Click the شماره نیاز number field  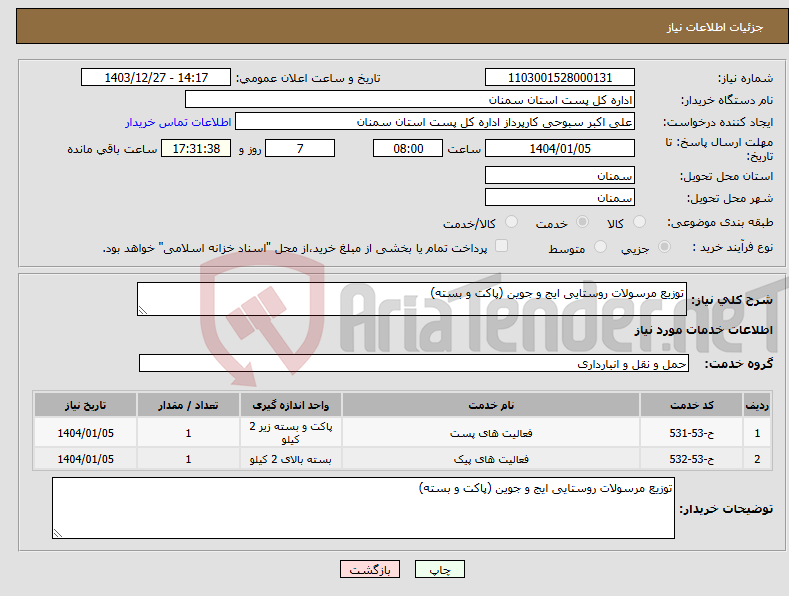560,78
